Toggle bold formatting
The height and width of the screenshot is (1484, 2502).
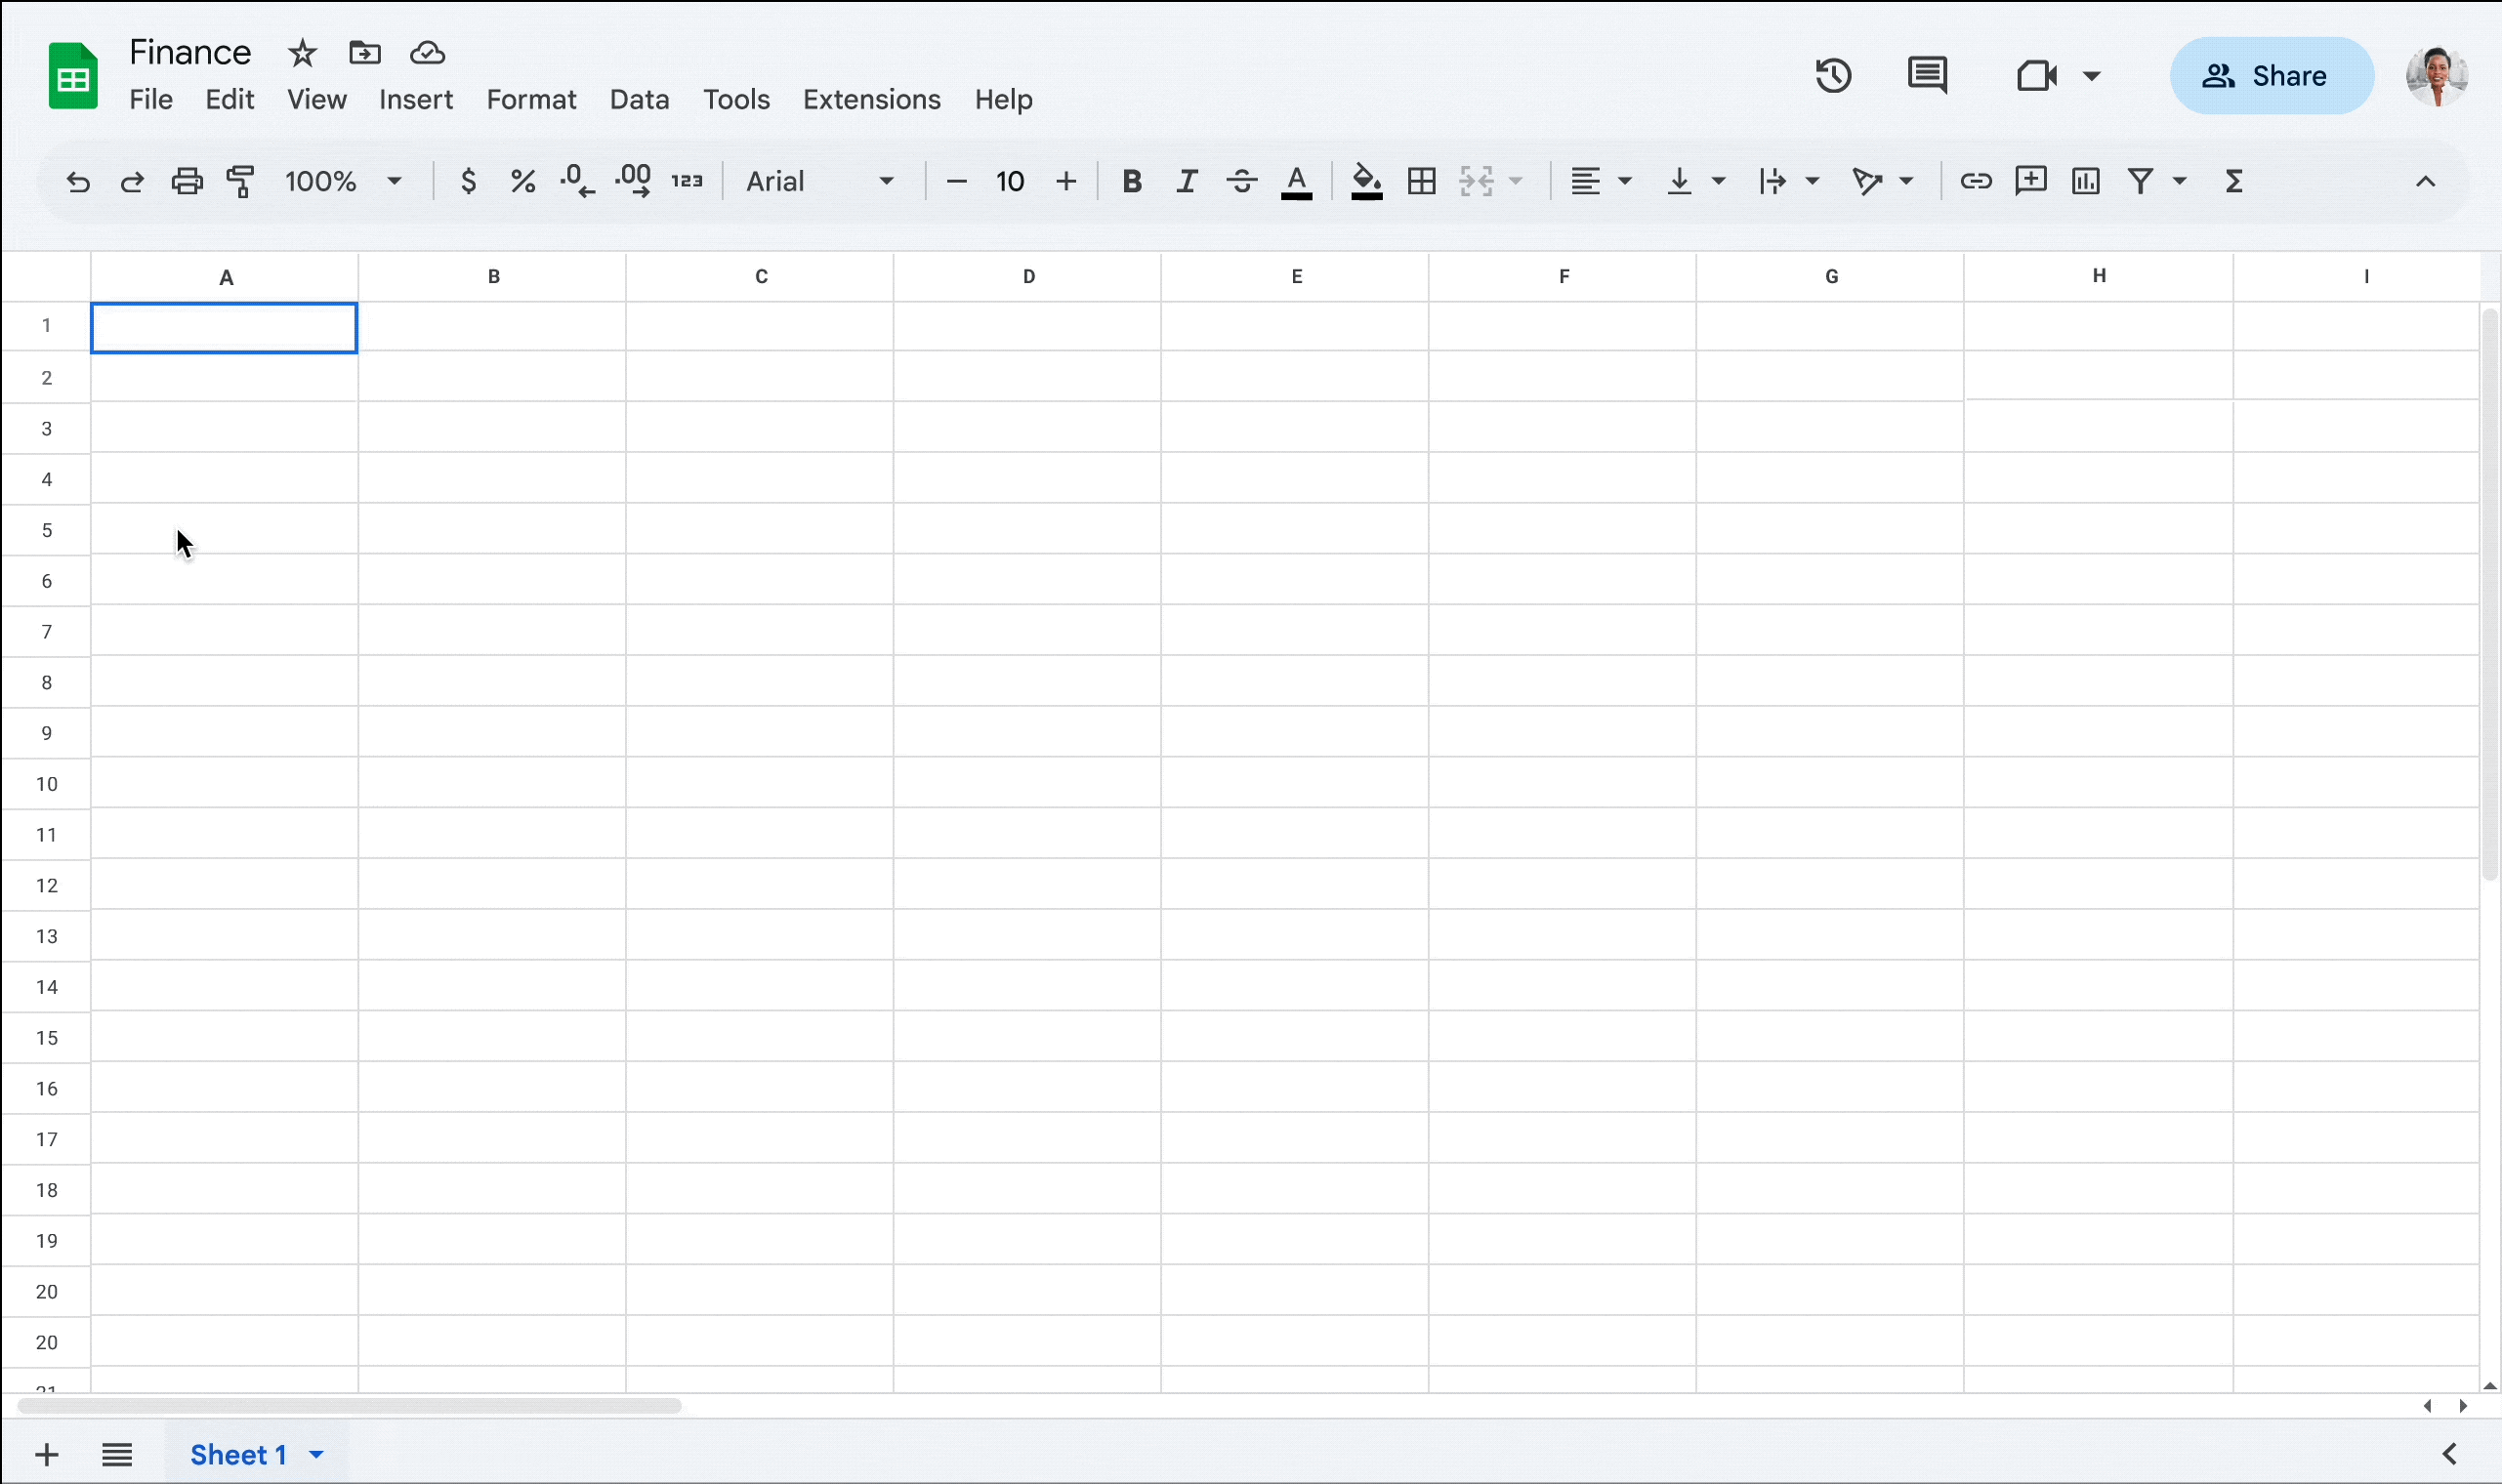[1131, 181]
